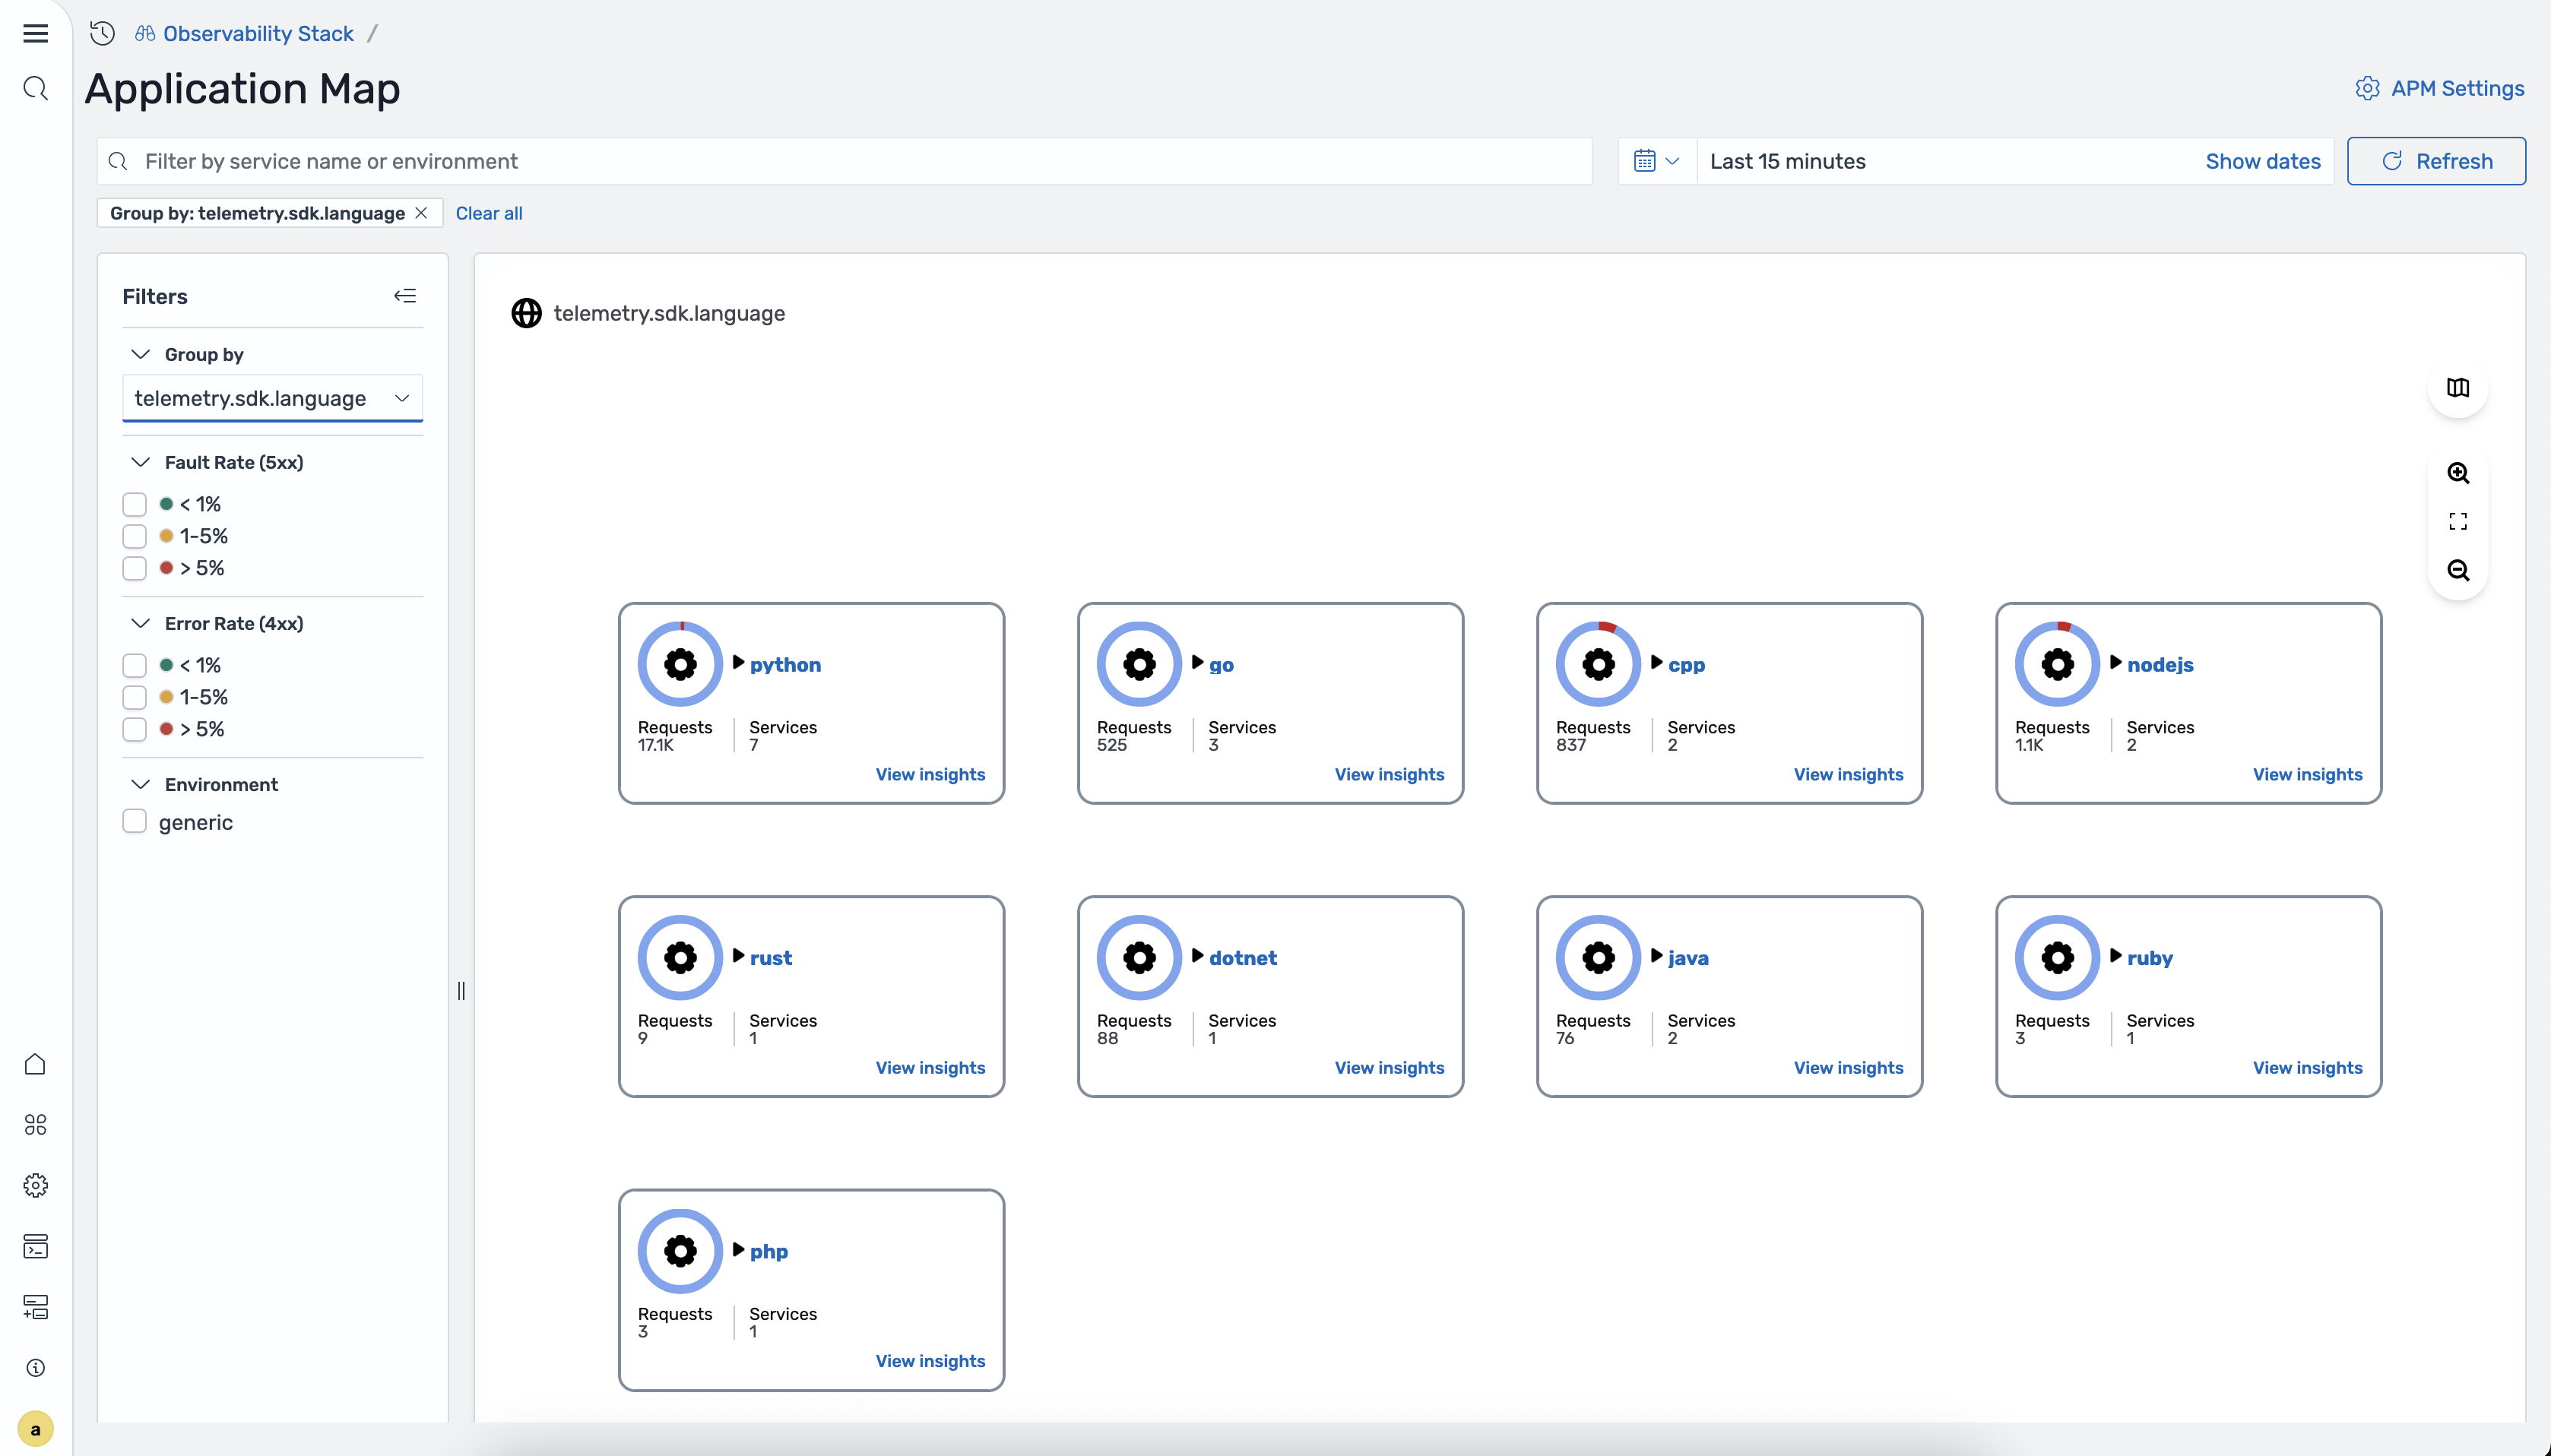Check the > 5% error rate filter

tap(134, 729)
